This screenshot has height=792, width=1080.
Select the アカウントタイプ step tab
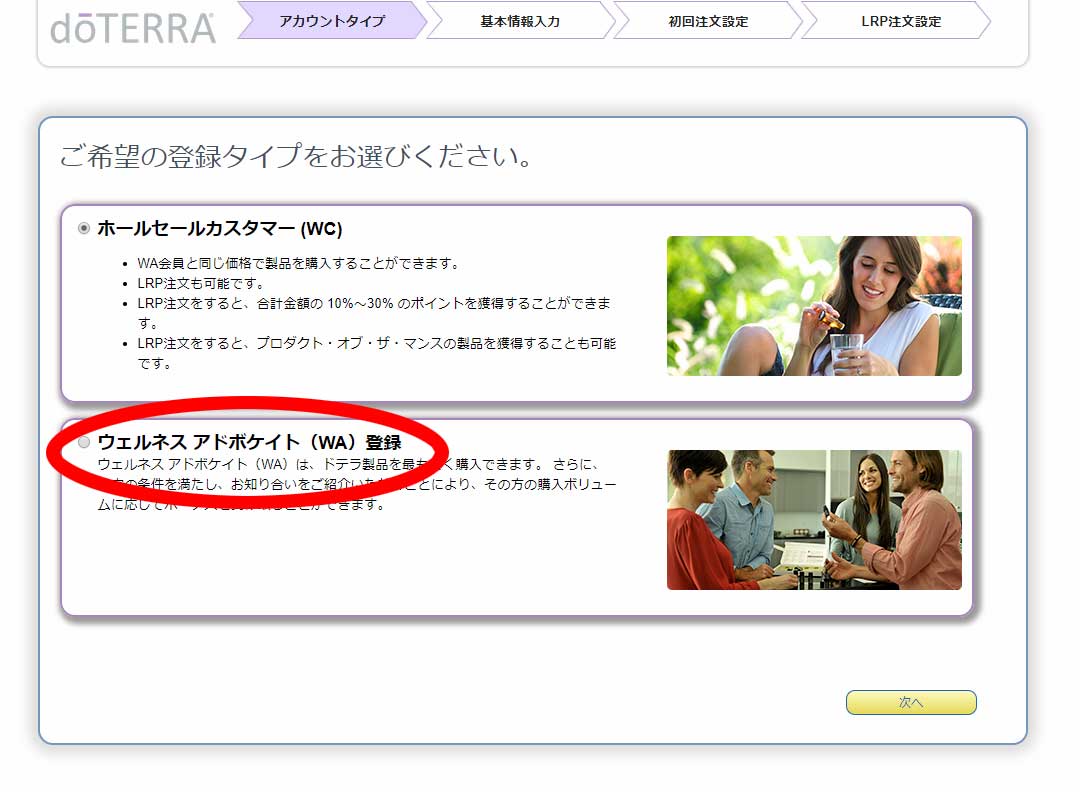pos(333,21)
